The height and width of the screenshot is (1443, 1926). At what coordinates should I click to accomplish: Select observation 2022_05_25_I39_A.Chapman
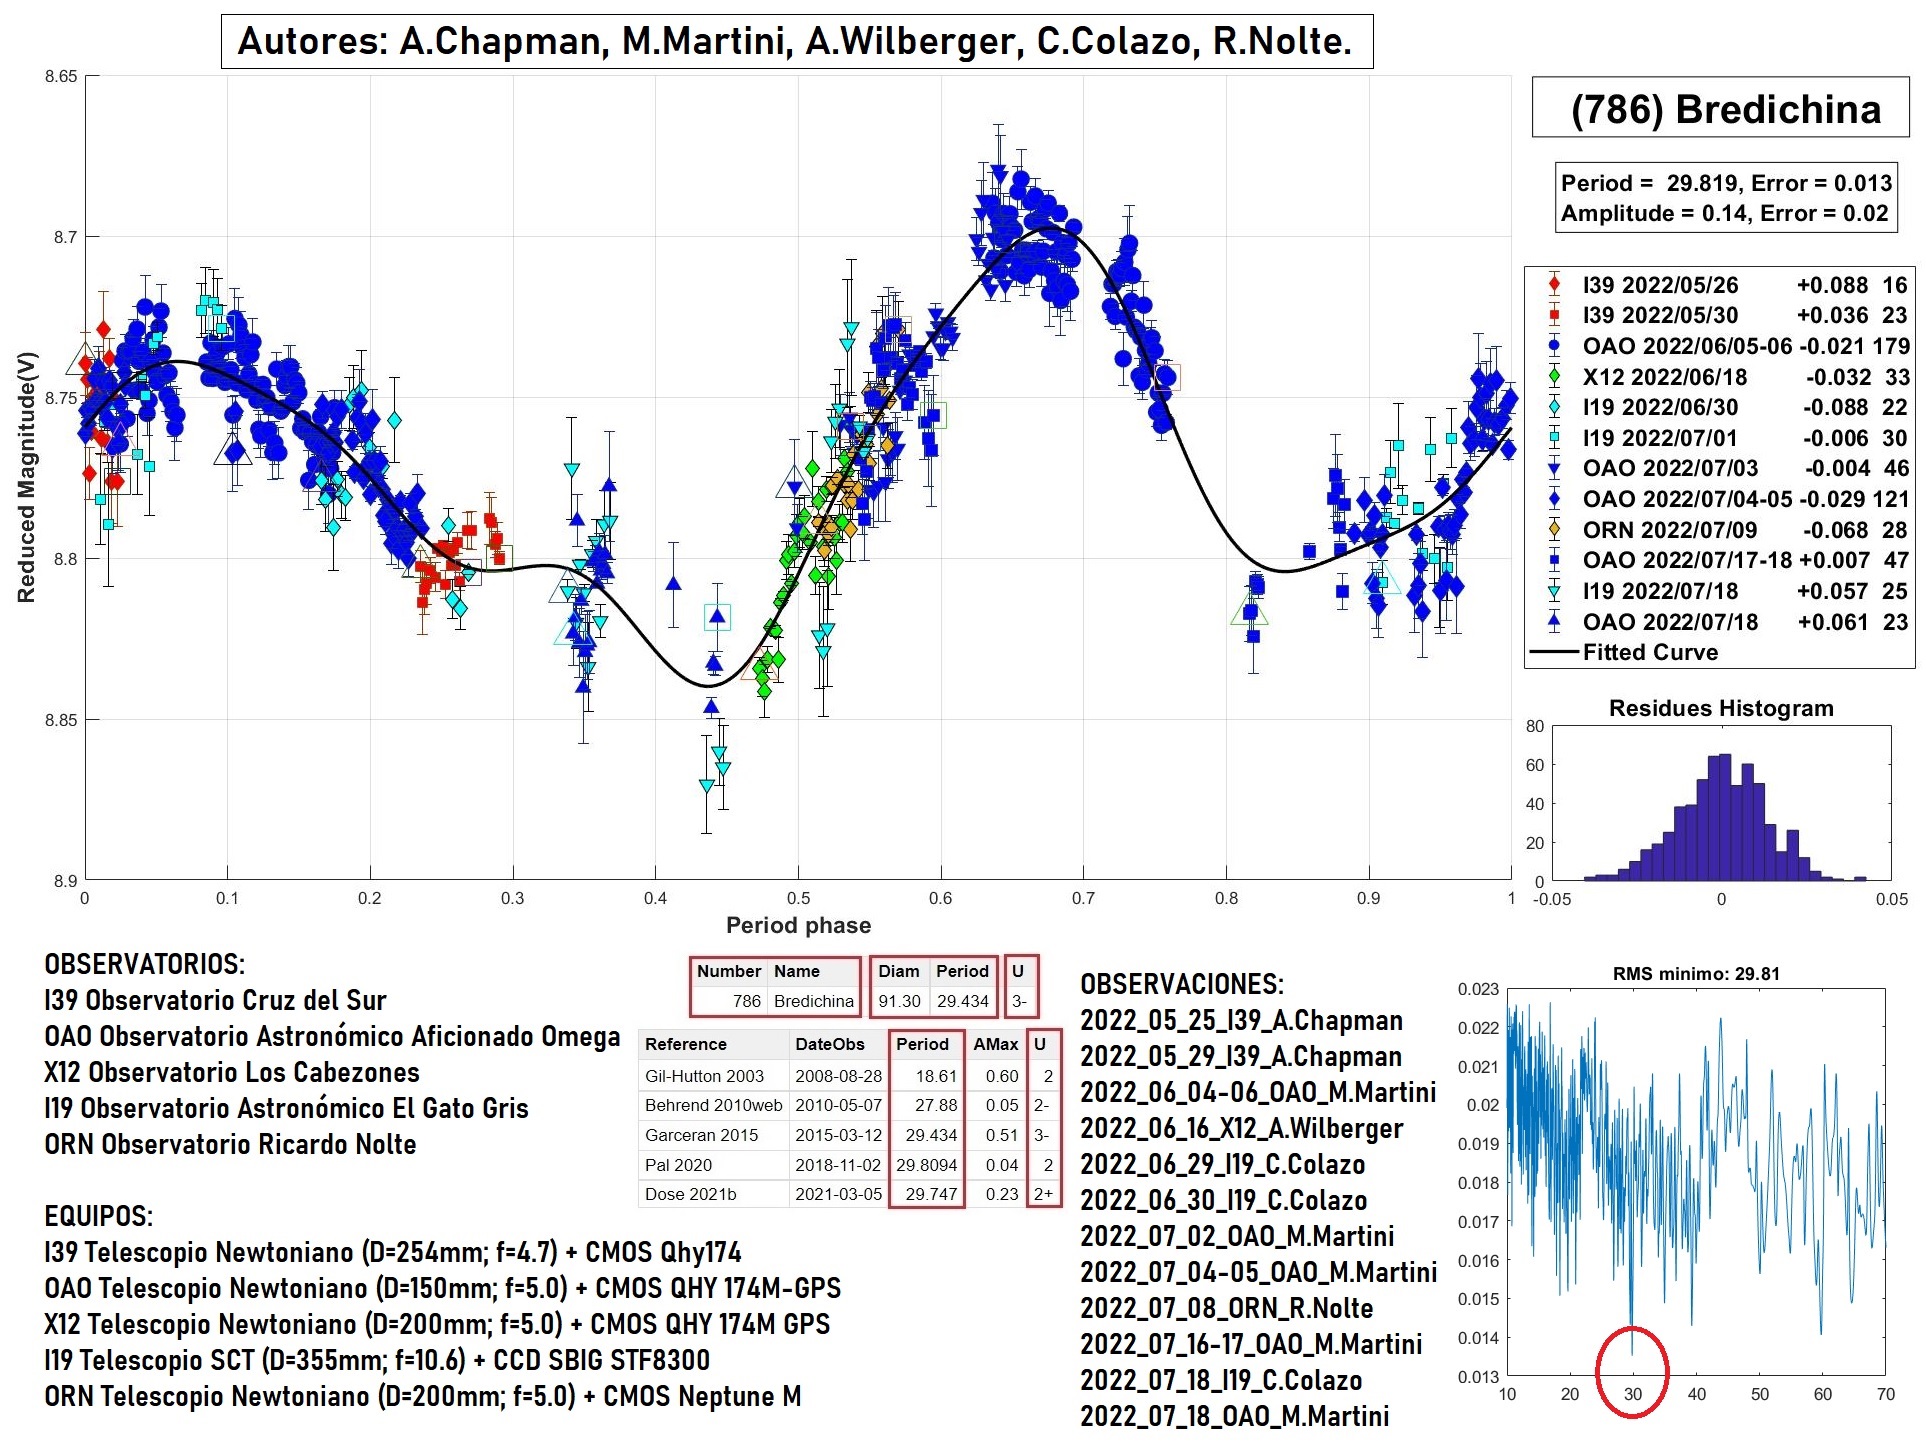1241,1020
